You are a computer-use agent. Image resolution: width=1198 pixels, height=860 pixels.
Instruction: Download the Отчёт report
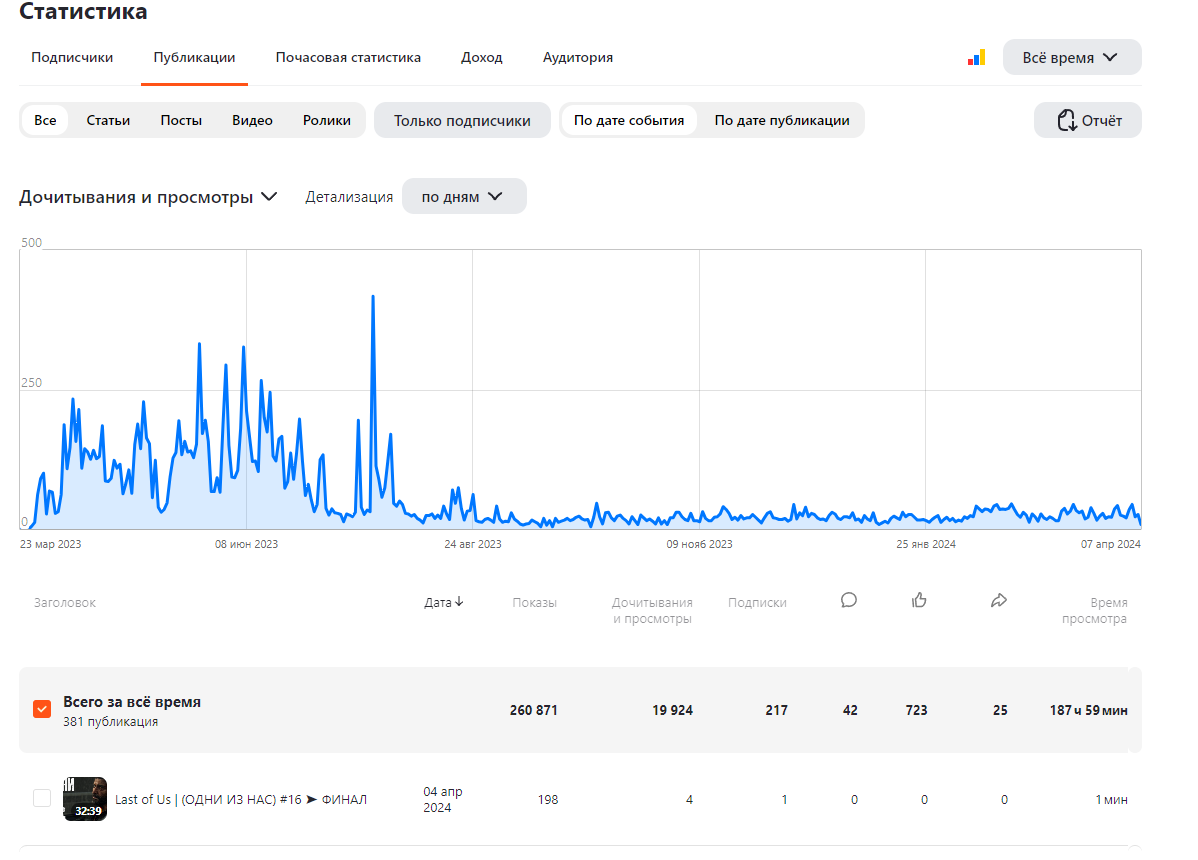(1088, 120)
